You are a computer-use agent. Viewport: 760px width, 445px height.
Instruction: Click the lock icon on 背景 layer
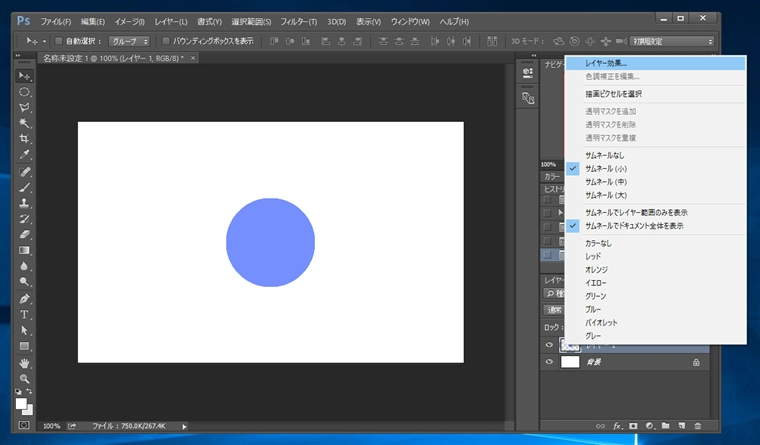tap(696, 362)
